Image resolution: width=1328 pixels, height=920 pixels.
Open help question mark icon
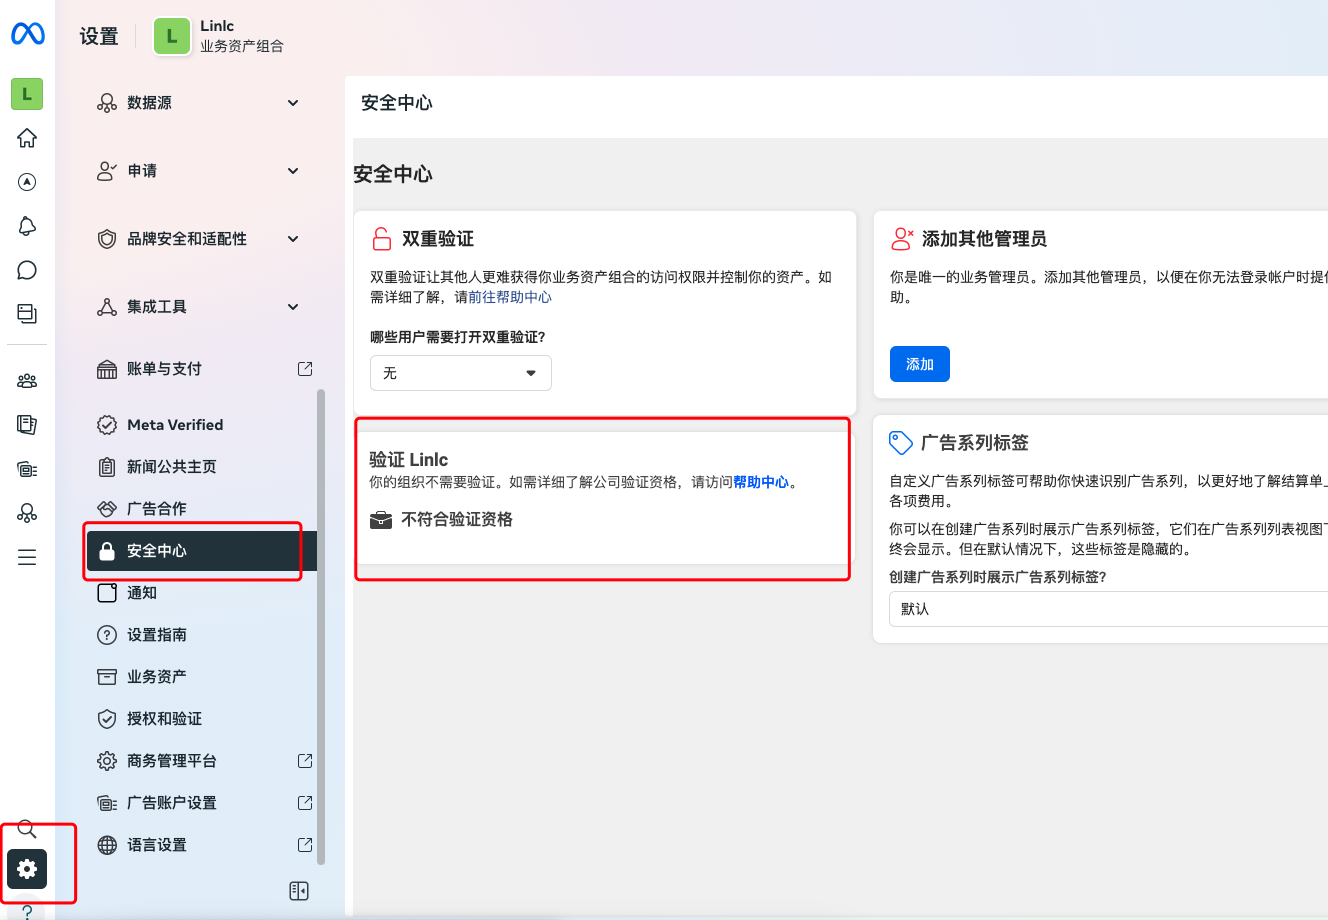pyautogui.click(x=27, y=912)
